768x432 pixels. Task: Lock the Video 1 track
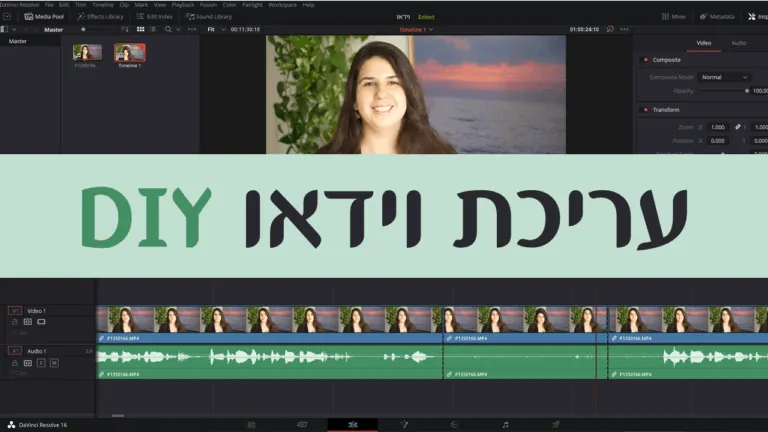(15, 322)
